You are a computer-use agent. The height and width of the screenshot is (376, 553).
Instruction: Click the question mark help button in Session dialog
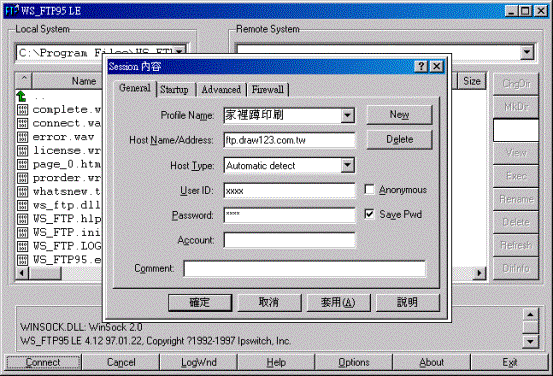[421, 66]
